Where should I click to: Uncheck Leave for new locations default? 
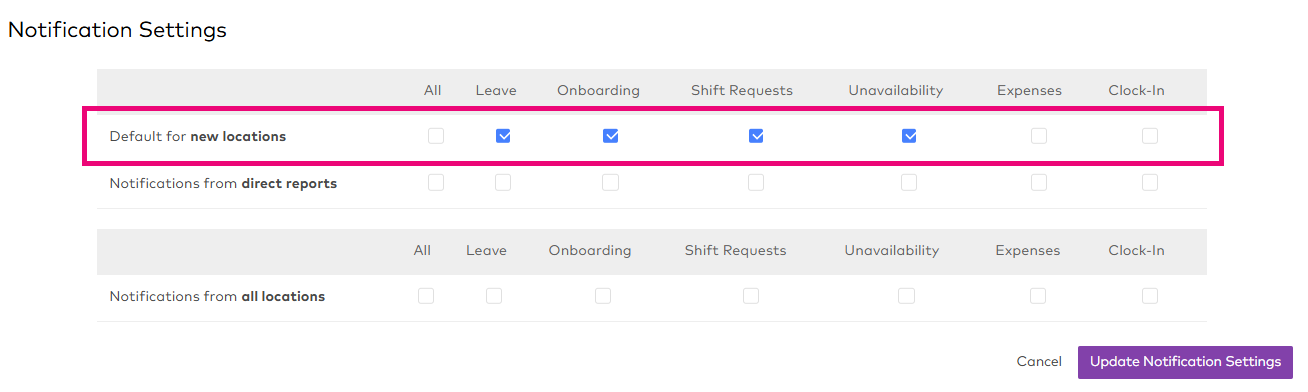(503, 136)
